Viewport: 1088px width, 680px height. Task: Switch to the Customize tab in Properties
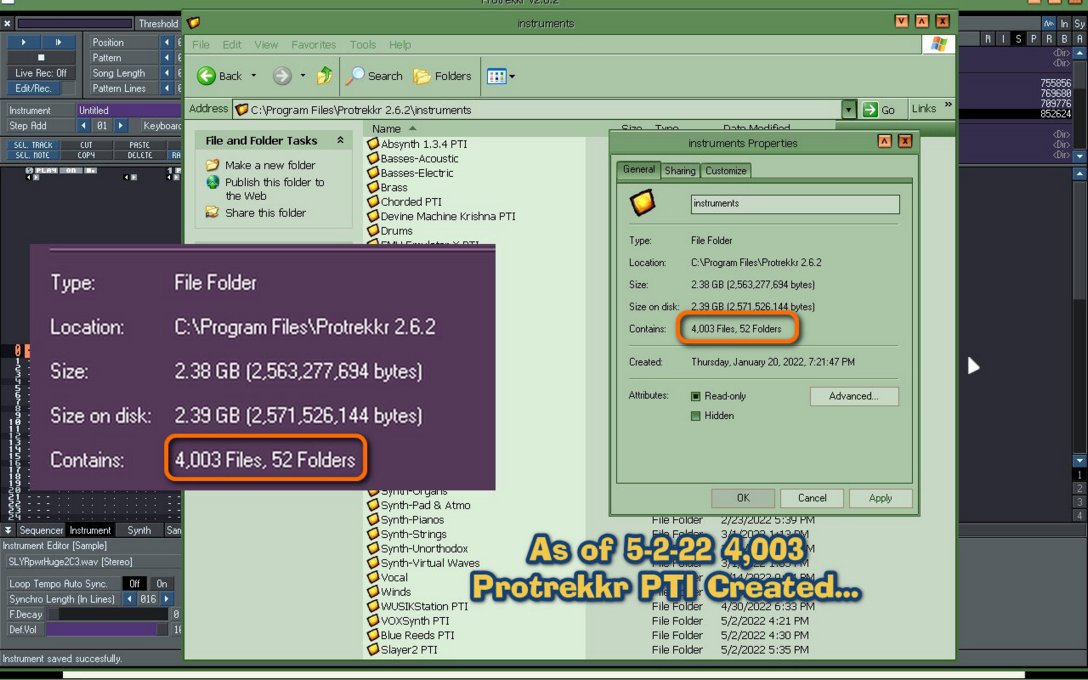click(726, 171)
